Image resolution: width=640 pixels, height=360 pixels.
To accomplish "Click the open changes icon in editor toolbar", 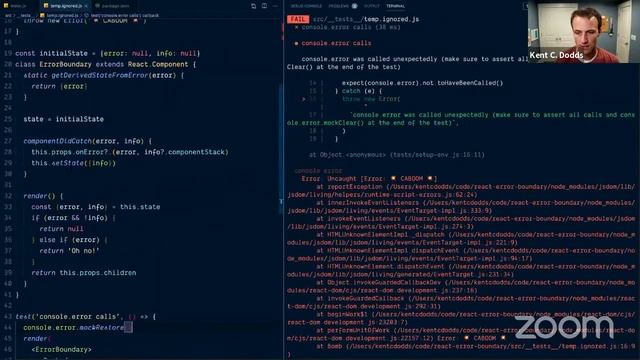I will pyautogui.click(x=253, y=6).
